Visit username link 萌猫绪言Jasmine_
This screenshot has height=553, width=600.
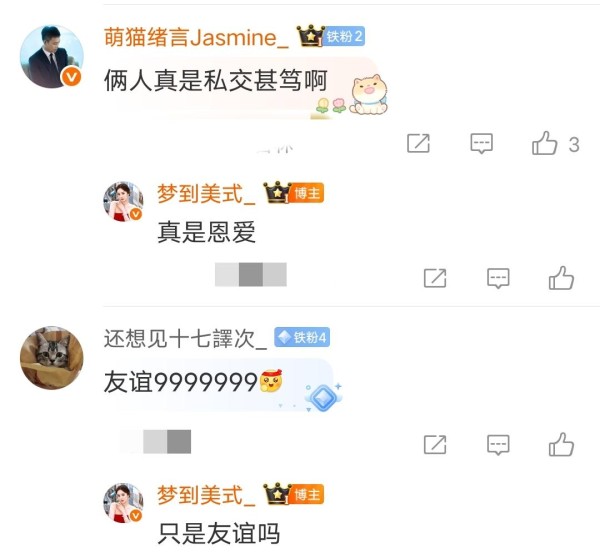pos(196,38)
